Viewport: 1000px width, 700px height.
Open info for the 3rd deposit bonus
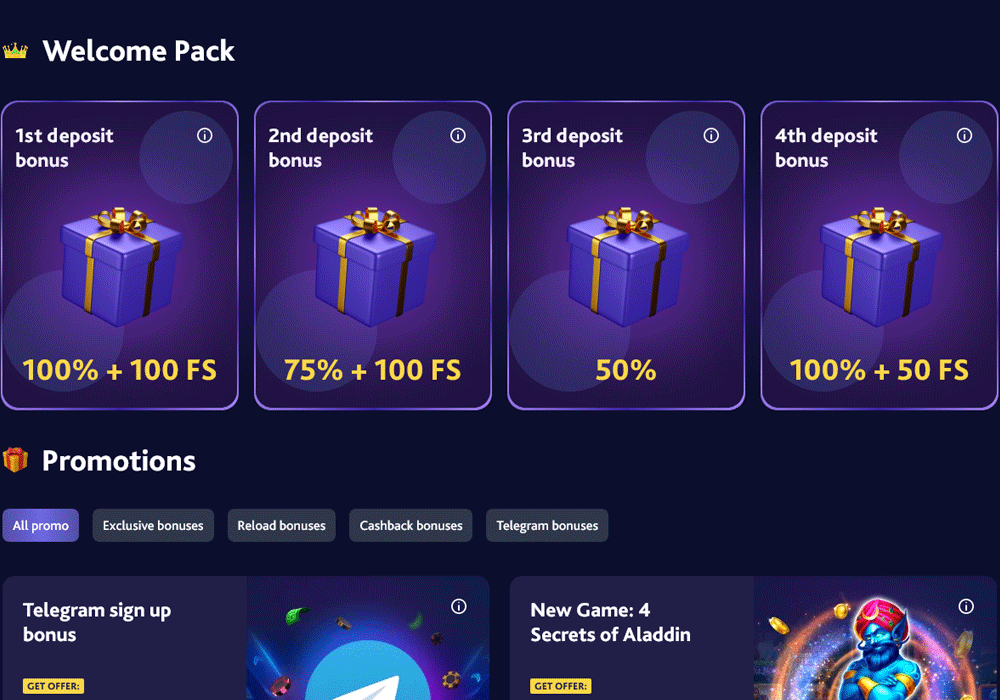pyautogui.click(x=711, y=135)
